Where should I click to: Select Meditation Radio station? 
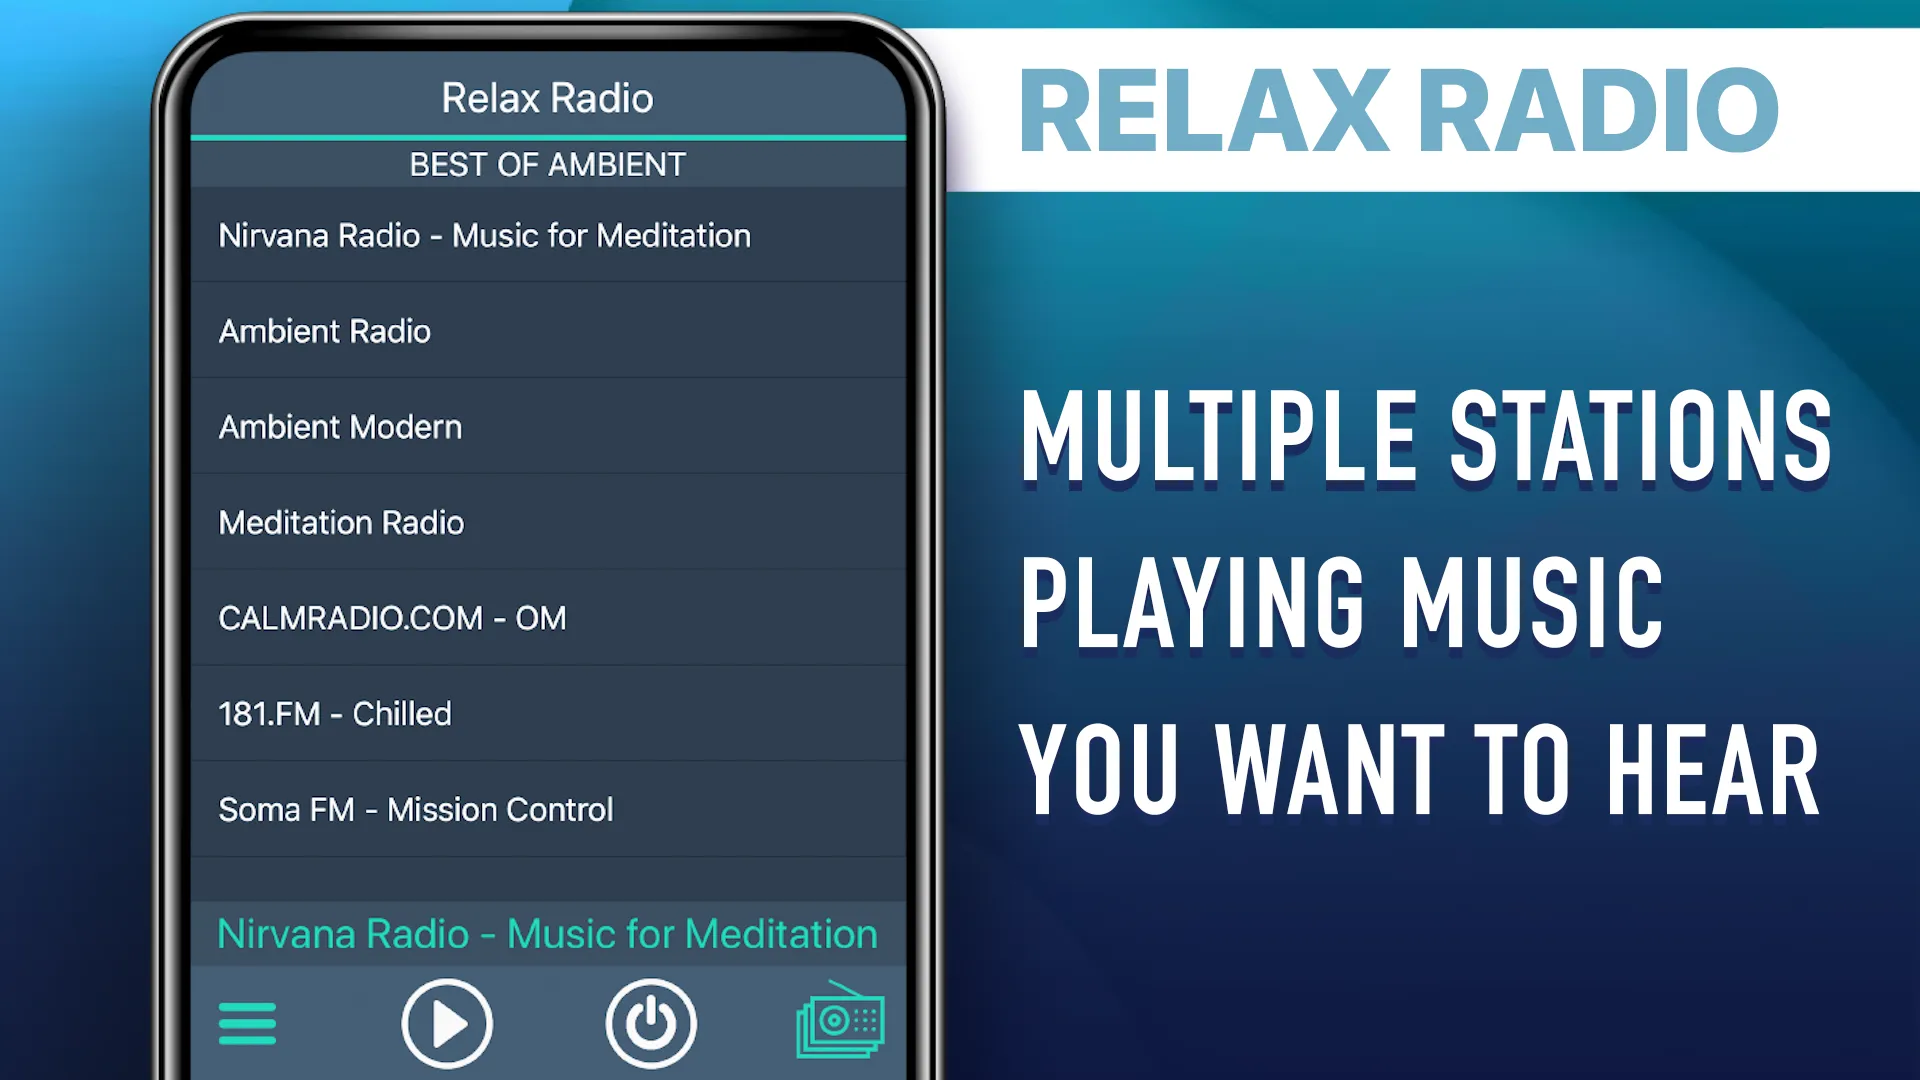point(547,522)
